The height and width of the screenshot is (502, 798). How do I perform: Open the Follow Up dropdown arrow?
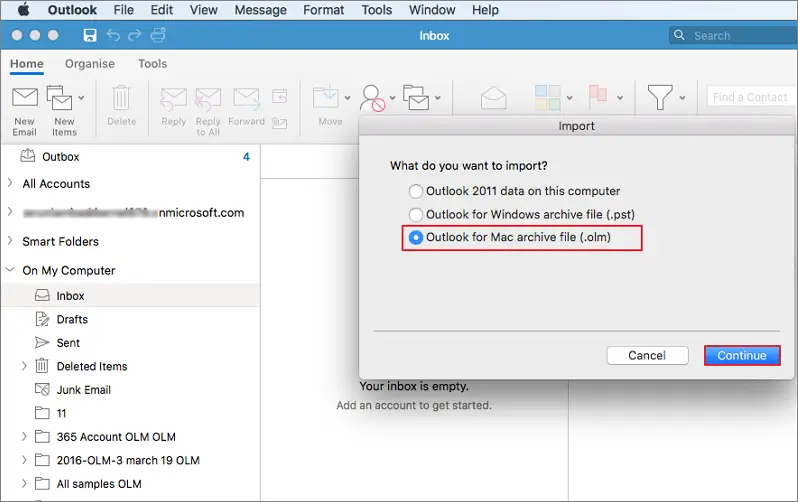click(620, 98)
